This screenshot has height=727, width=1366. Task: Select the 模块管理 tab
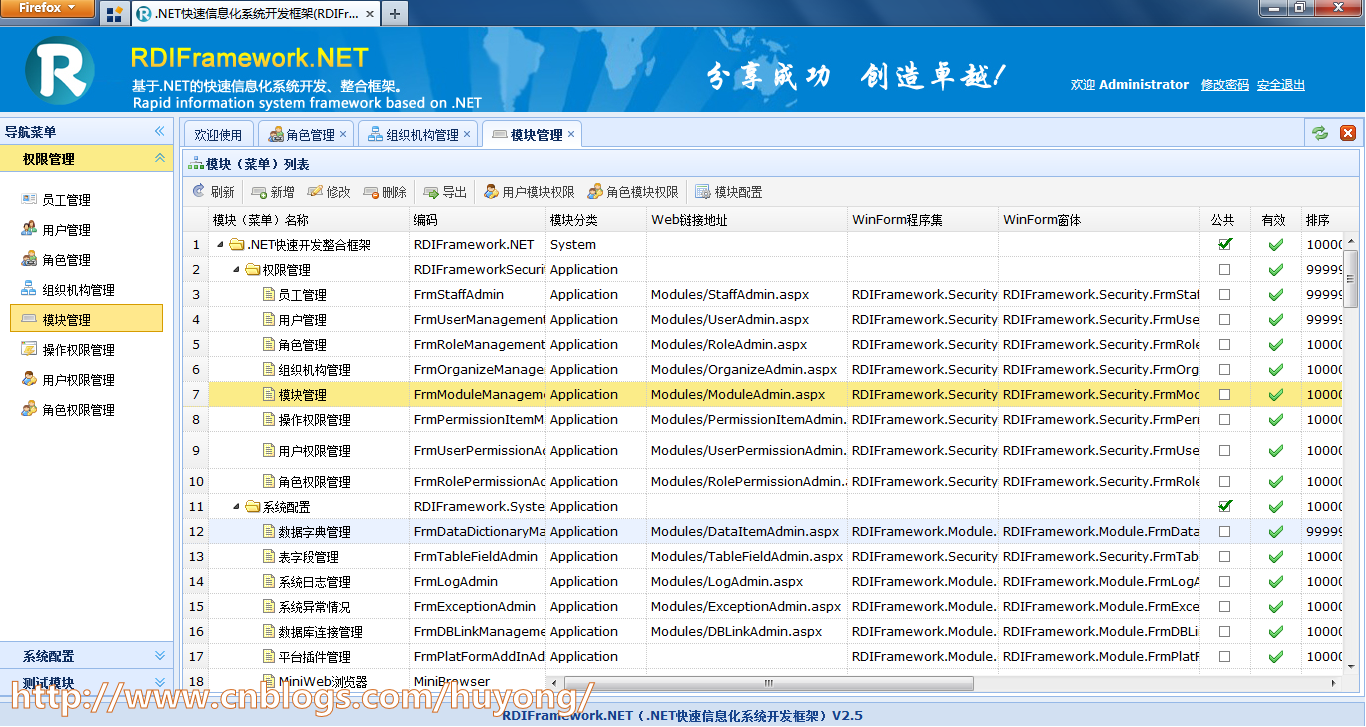(531, 134)
